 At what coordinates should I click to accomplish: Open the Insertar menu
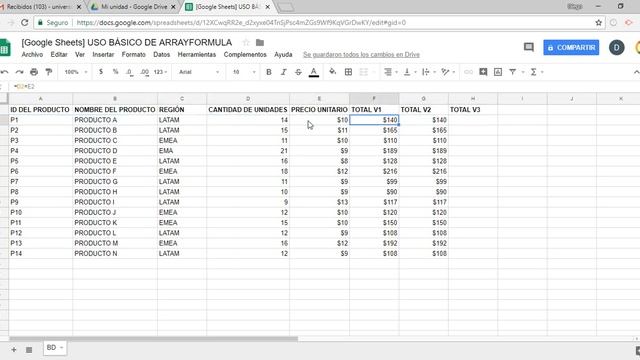click(103, 54)
